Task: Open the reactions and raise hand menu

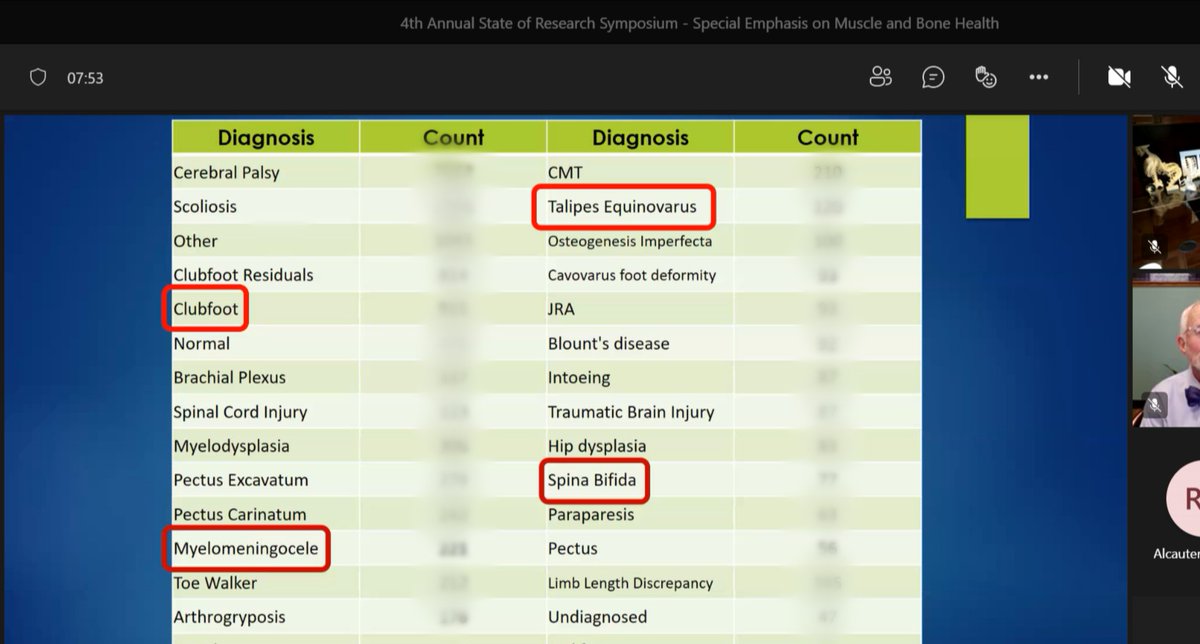Action: pyautogui.click(x=986, y=77)
